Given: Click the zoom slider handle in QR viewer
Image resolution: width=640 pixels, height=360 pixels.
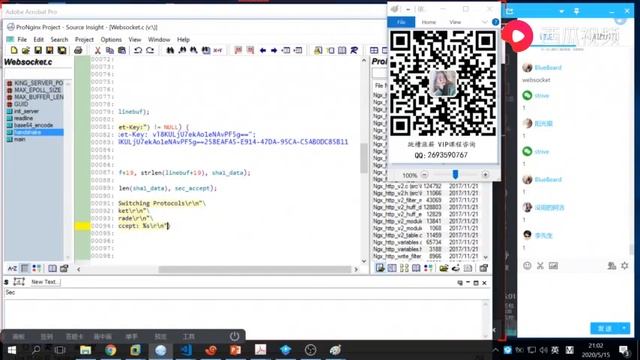Looking at the screenshot, I should tap(455, 175).
